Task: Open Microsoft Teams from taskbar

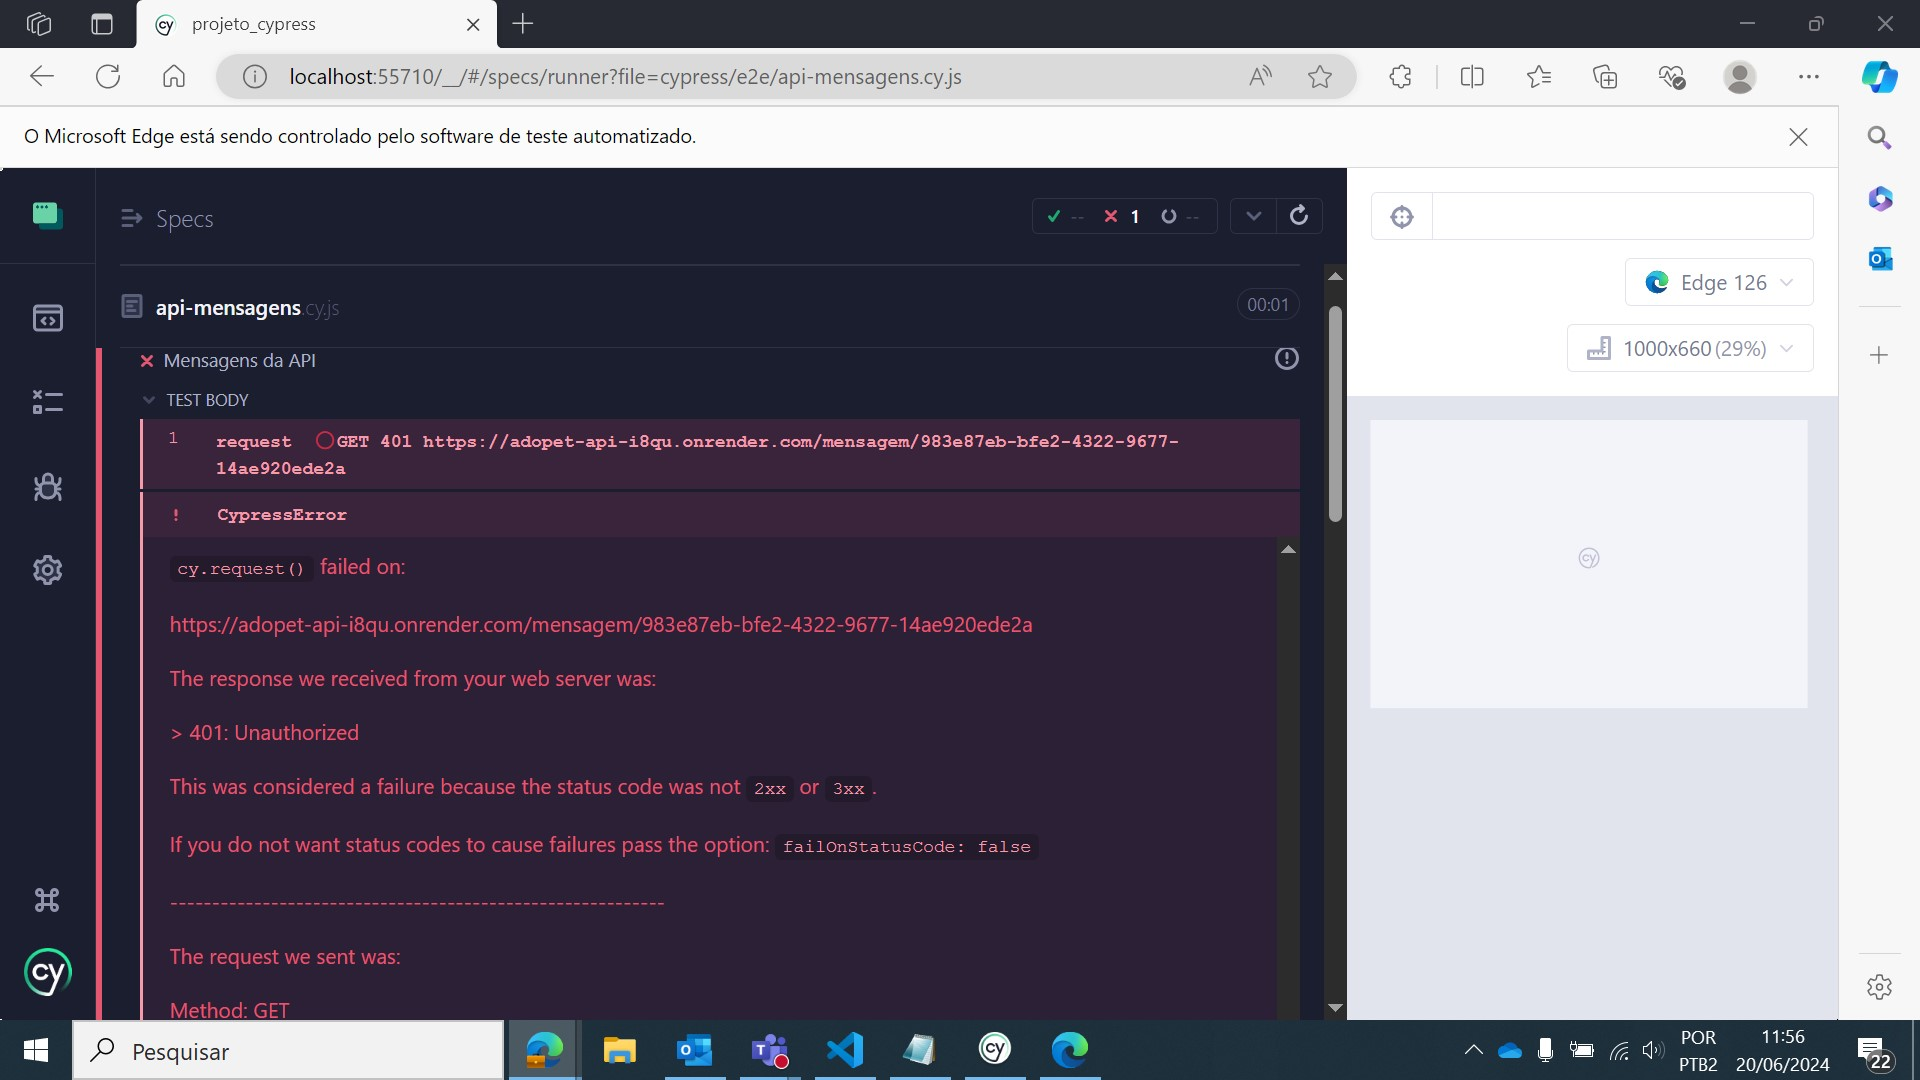Action: coord(770,1050)
